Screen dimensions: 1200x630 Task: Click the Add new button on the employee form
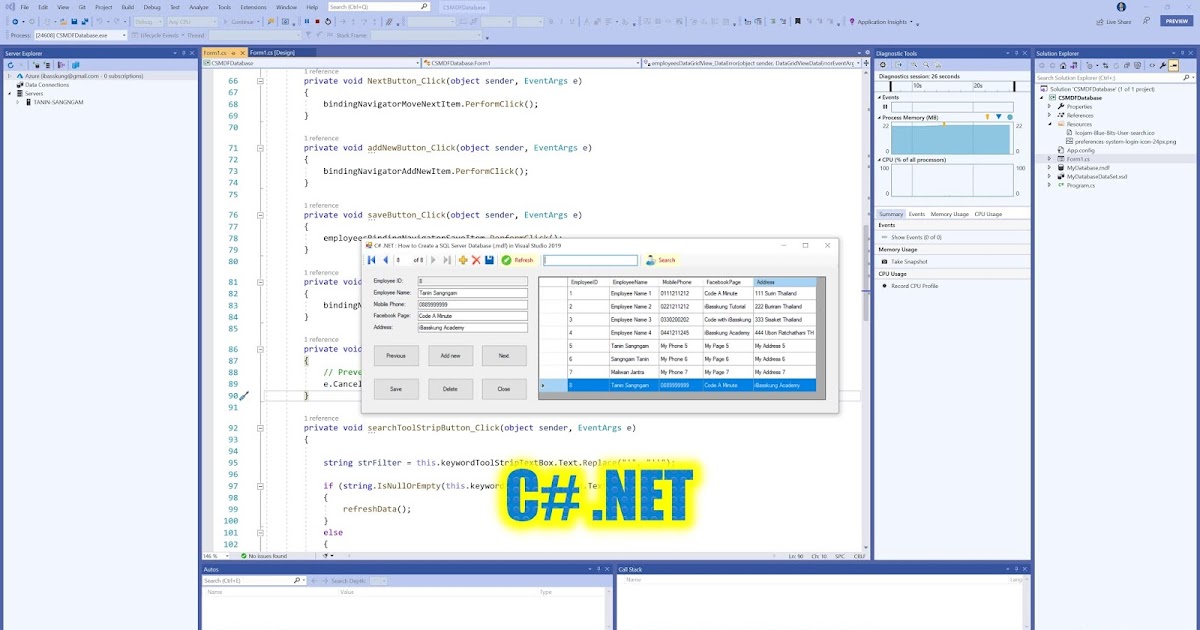[450, 355]
